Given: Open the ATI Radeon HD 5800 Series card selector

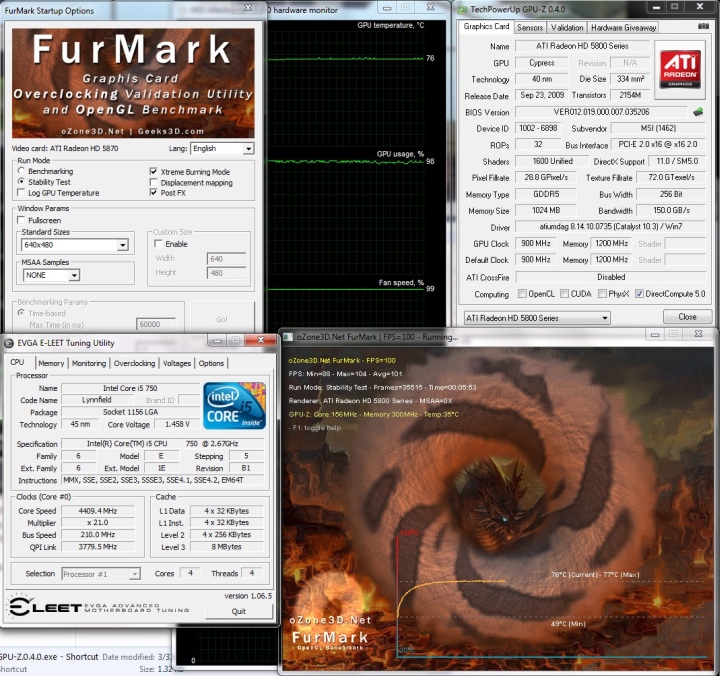Looking at the screenshot, I should point(537,318).
